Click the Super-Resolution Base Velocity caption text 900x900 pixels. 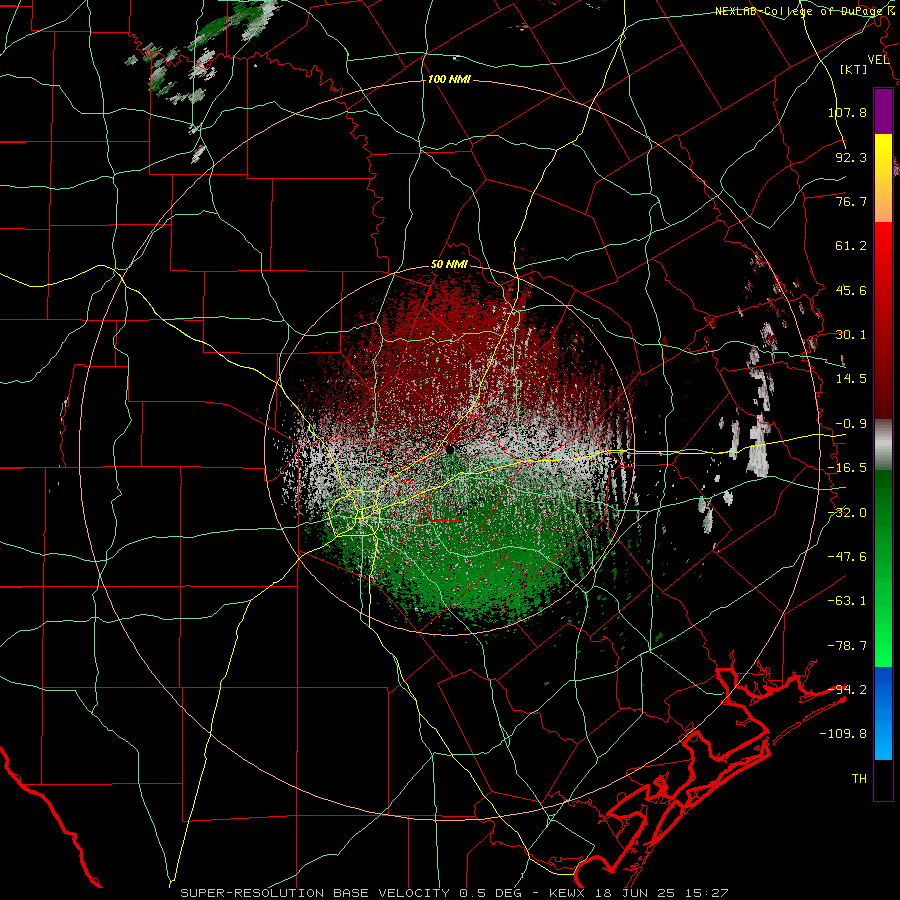(454, 893)
